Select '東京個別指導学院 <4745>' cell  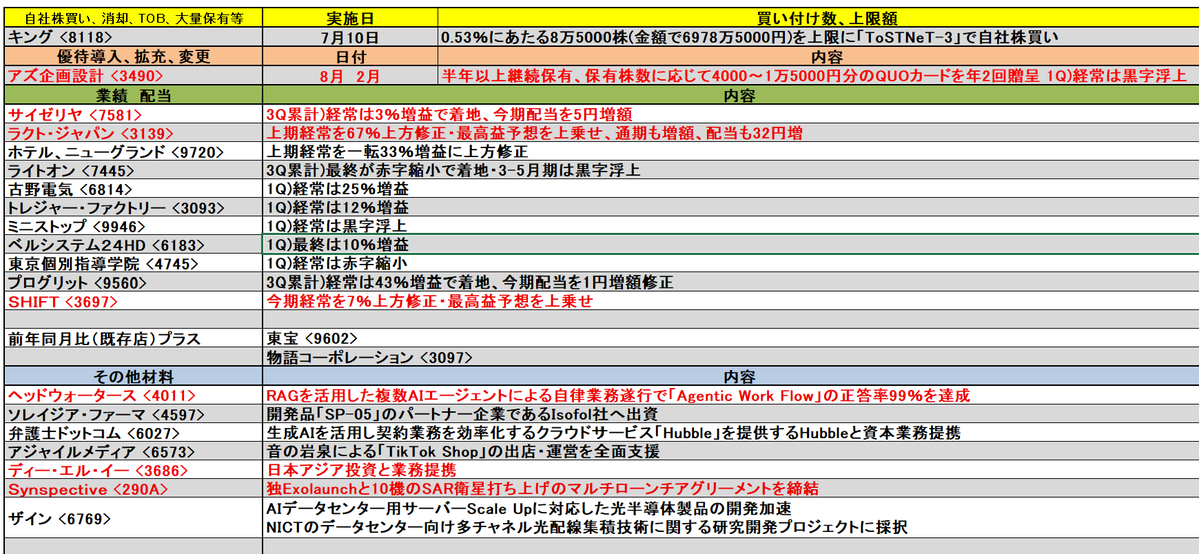[x=134, y=263]
